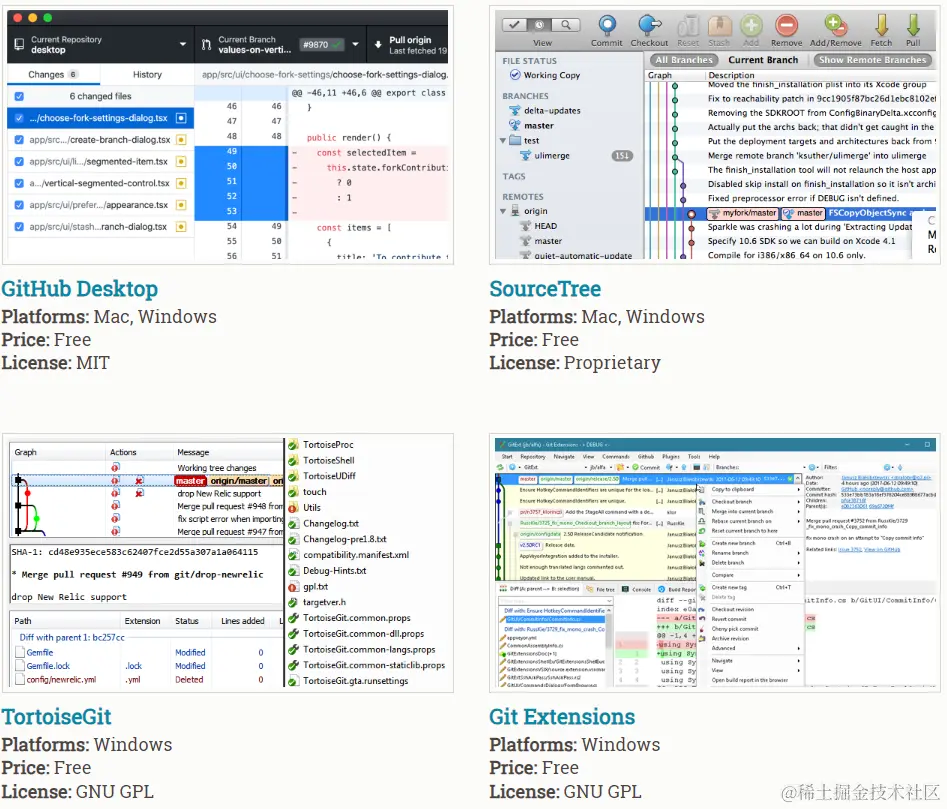
Task: Choose Cherry pick commit from context menu
Action: pyautogui.click(x=735, y=629)
